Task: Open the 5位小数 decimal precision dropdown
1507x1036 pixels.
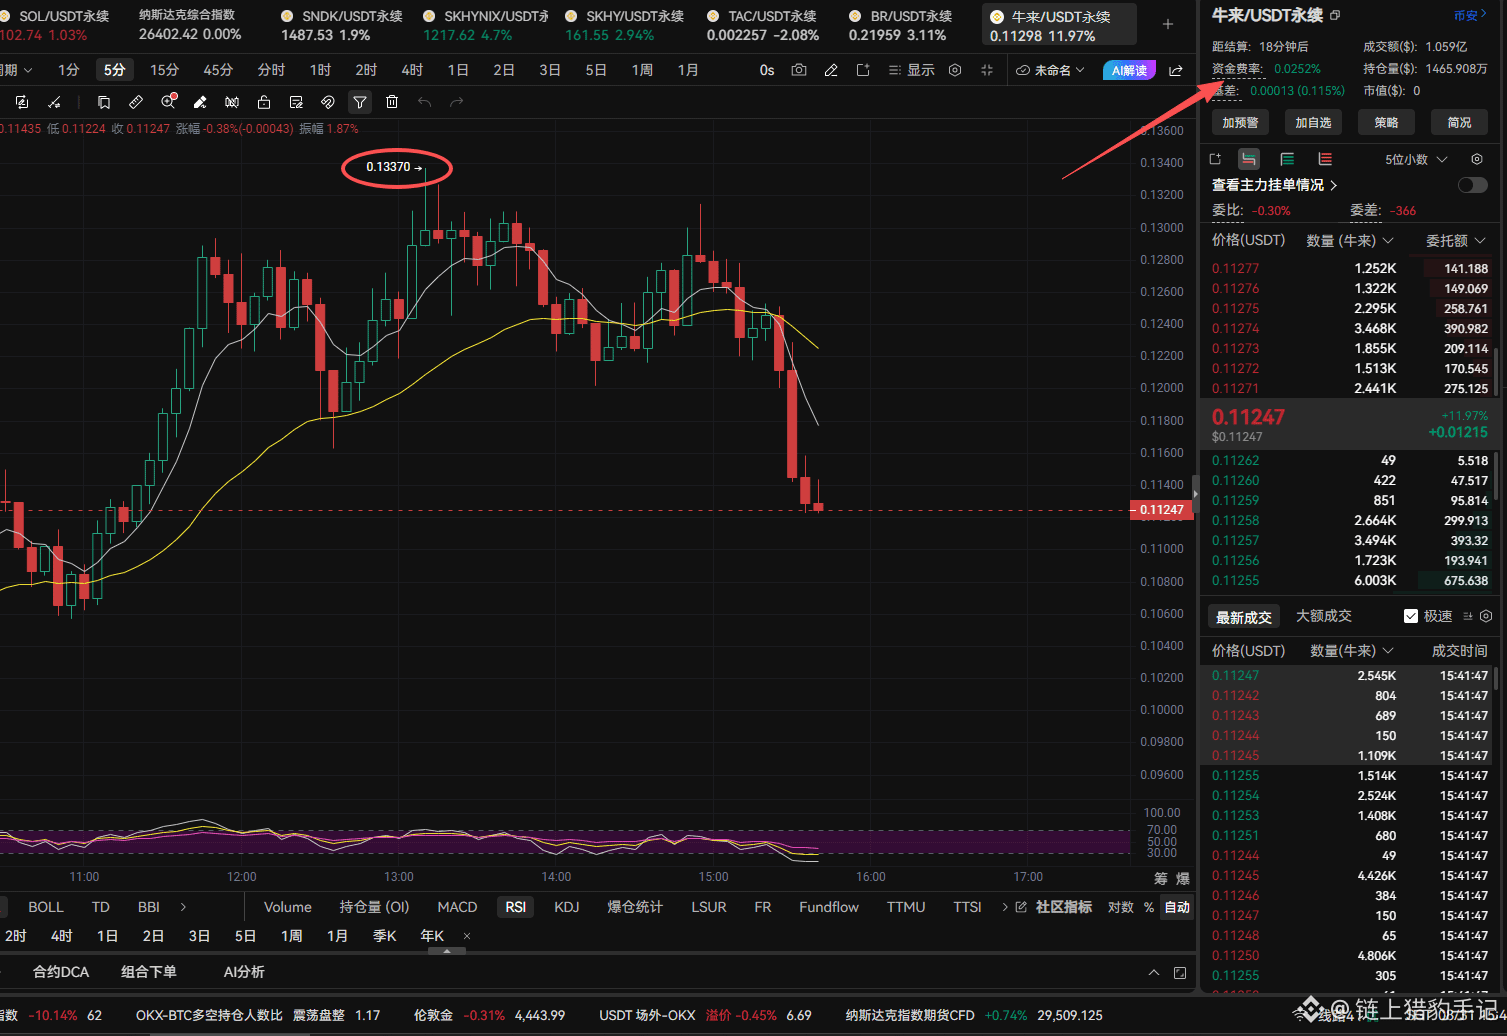Action: (x=1416, y=159)
